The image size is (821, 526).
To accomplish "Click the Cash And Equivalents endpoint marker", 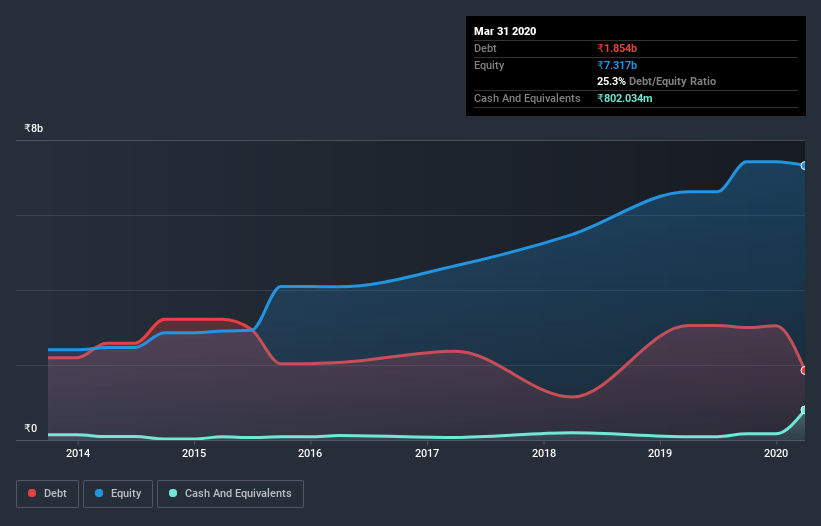I will (x=804, y=410).
